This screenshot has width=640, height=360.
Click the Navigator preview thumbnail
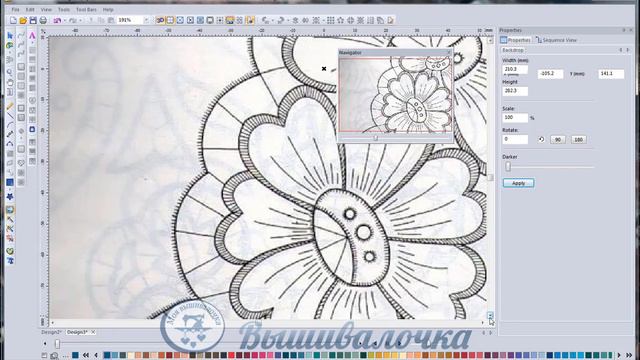tap(395, 95)
